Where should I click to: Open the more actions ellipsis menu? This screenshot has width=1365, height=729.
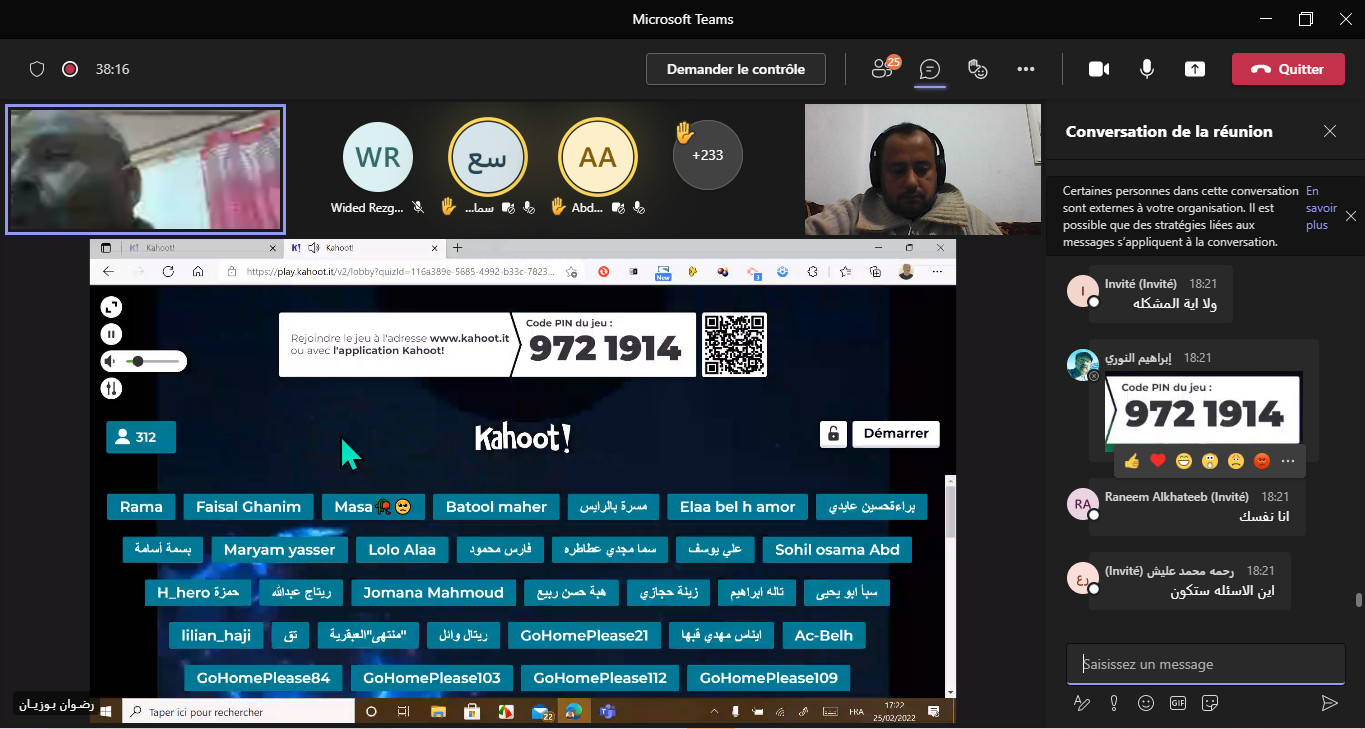pyautogui.click(x=1026, y=69)
